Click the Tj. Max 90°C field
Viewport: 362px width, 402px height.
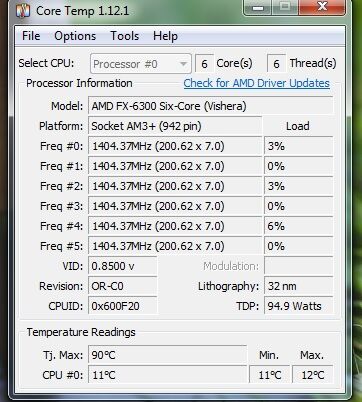tap(167, 355)
